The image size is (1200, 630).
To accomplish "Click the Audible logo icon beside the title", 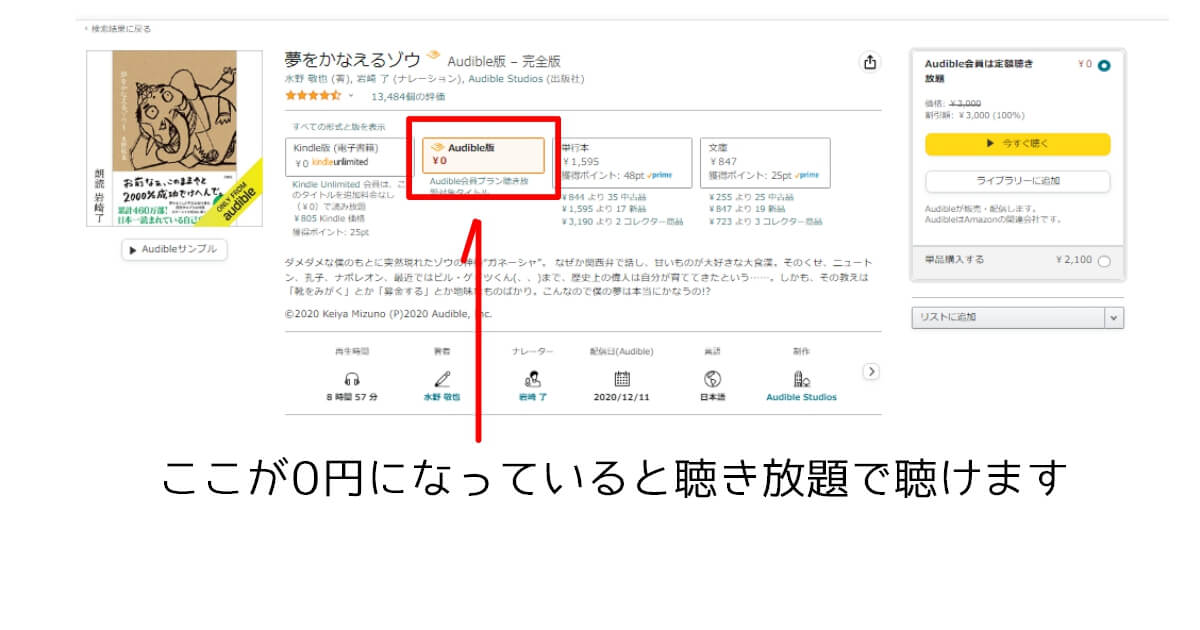I will [433, 56].
